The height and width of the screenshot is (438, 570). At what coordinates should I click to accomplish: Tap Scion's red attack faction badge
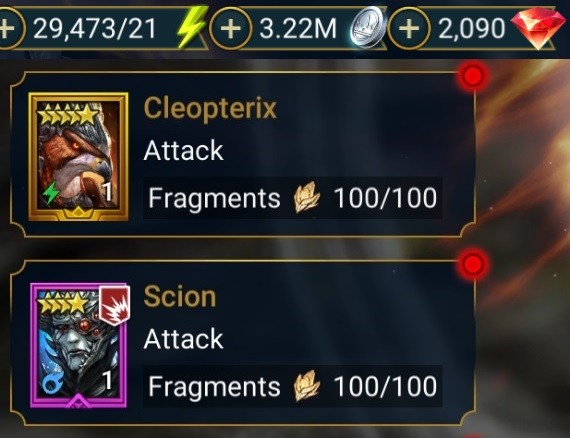115,304
